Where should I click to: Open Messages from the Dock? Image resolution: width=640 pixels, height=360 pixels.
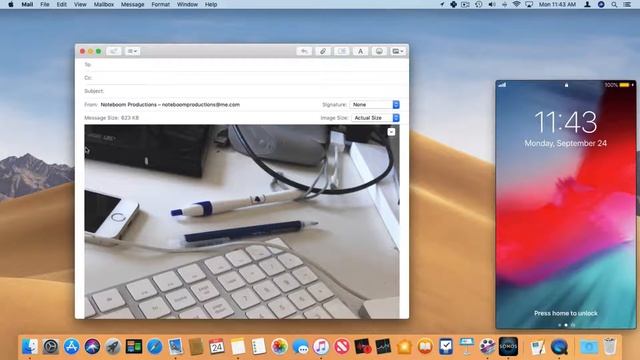[300, 347]
